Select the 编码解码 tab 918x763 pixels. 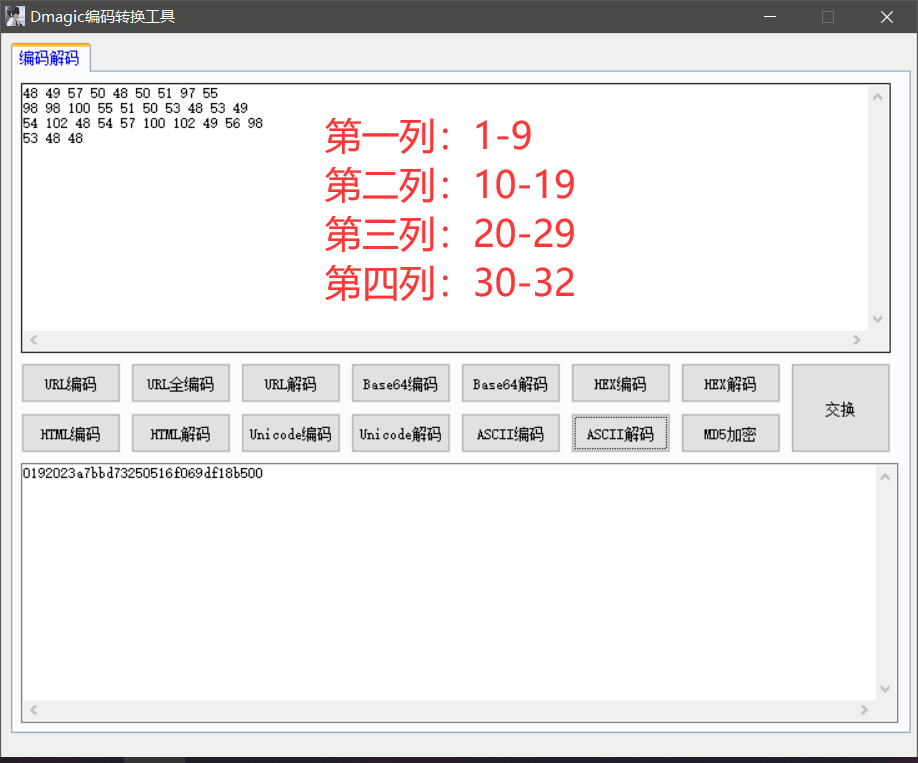pyautogui.click(x=50, y=58)
